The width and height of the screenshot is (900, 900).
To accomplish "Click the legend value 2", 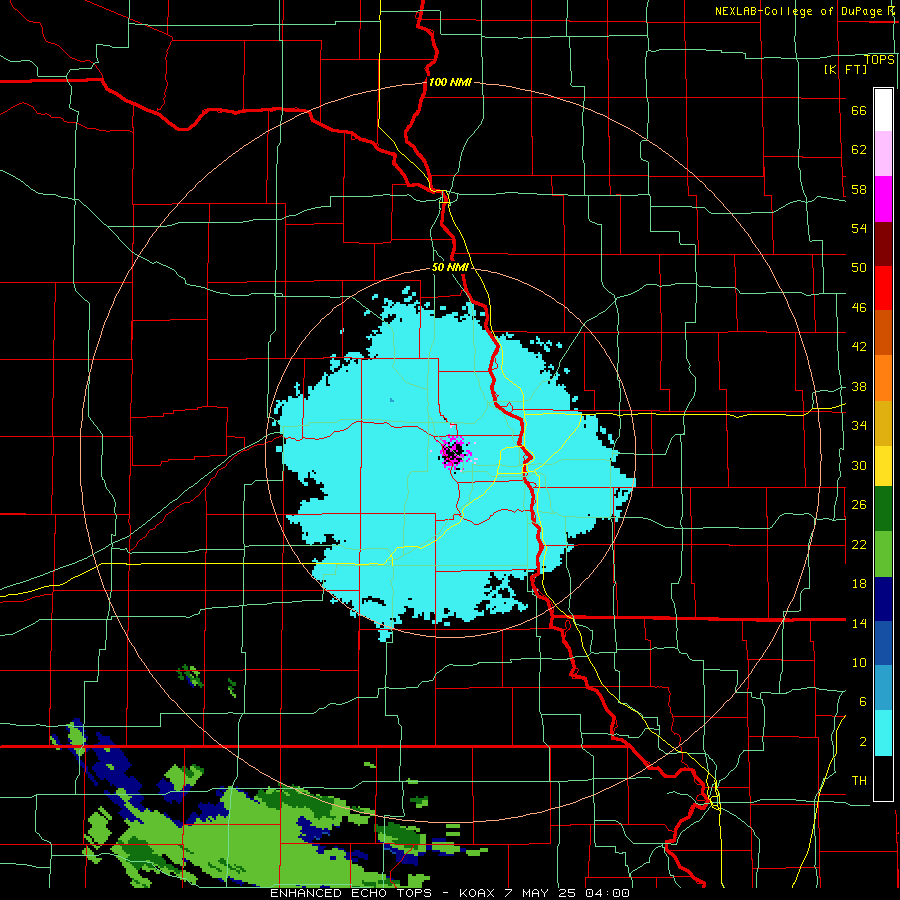I will pos(863,742).
